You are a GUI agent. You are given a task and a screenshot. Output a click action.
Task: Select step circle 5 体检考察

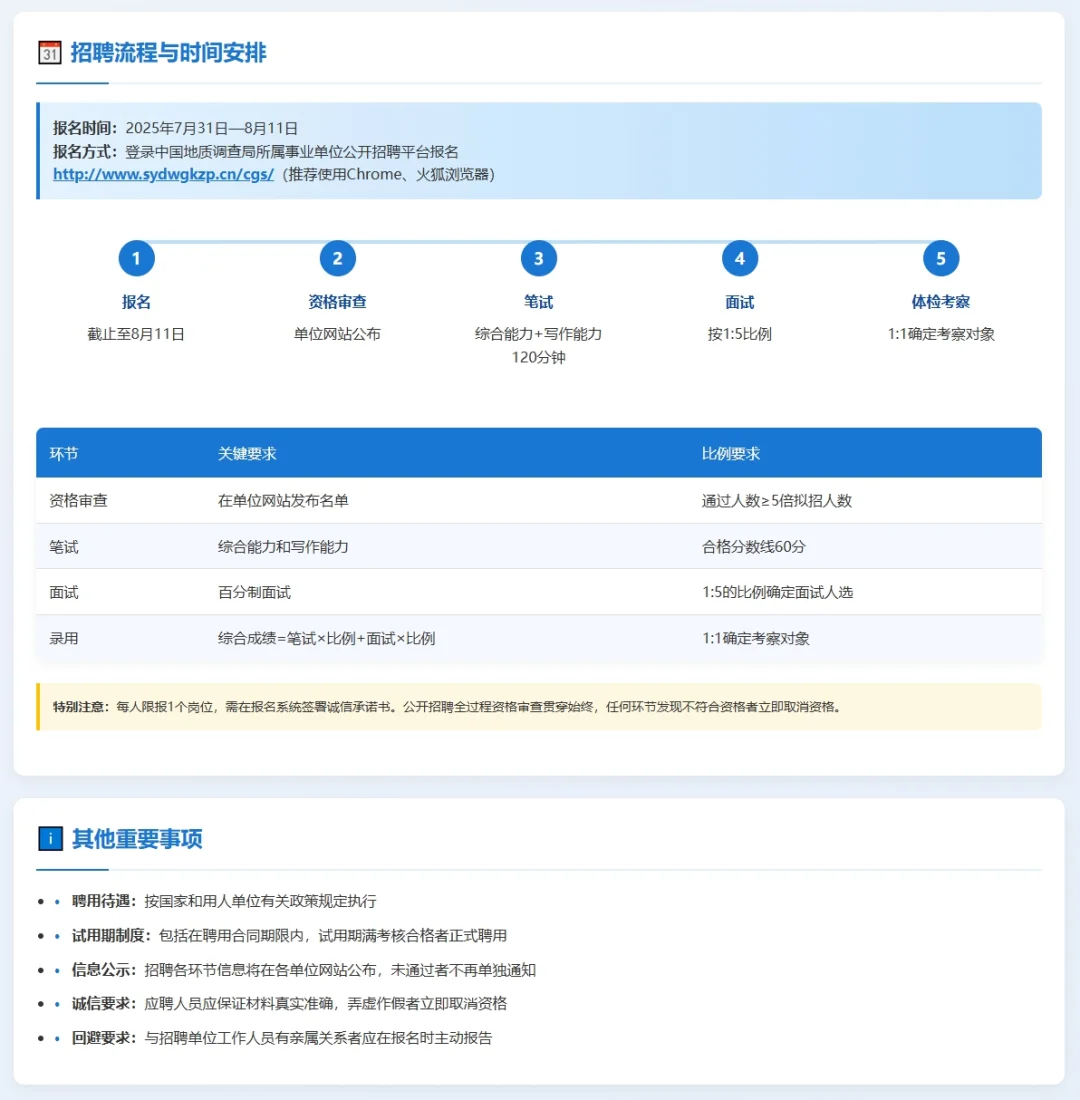[x=941, y=258]
